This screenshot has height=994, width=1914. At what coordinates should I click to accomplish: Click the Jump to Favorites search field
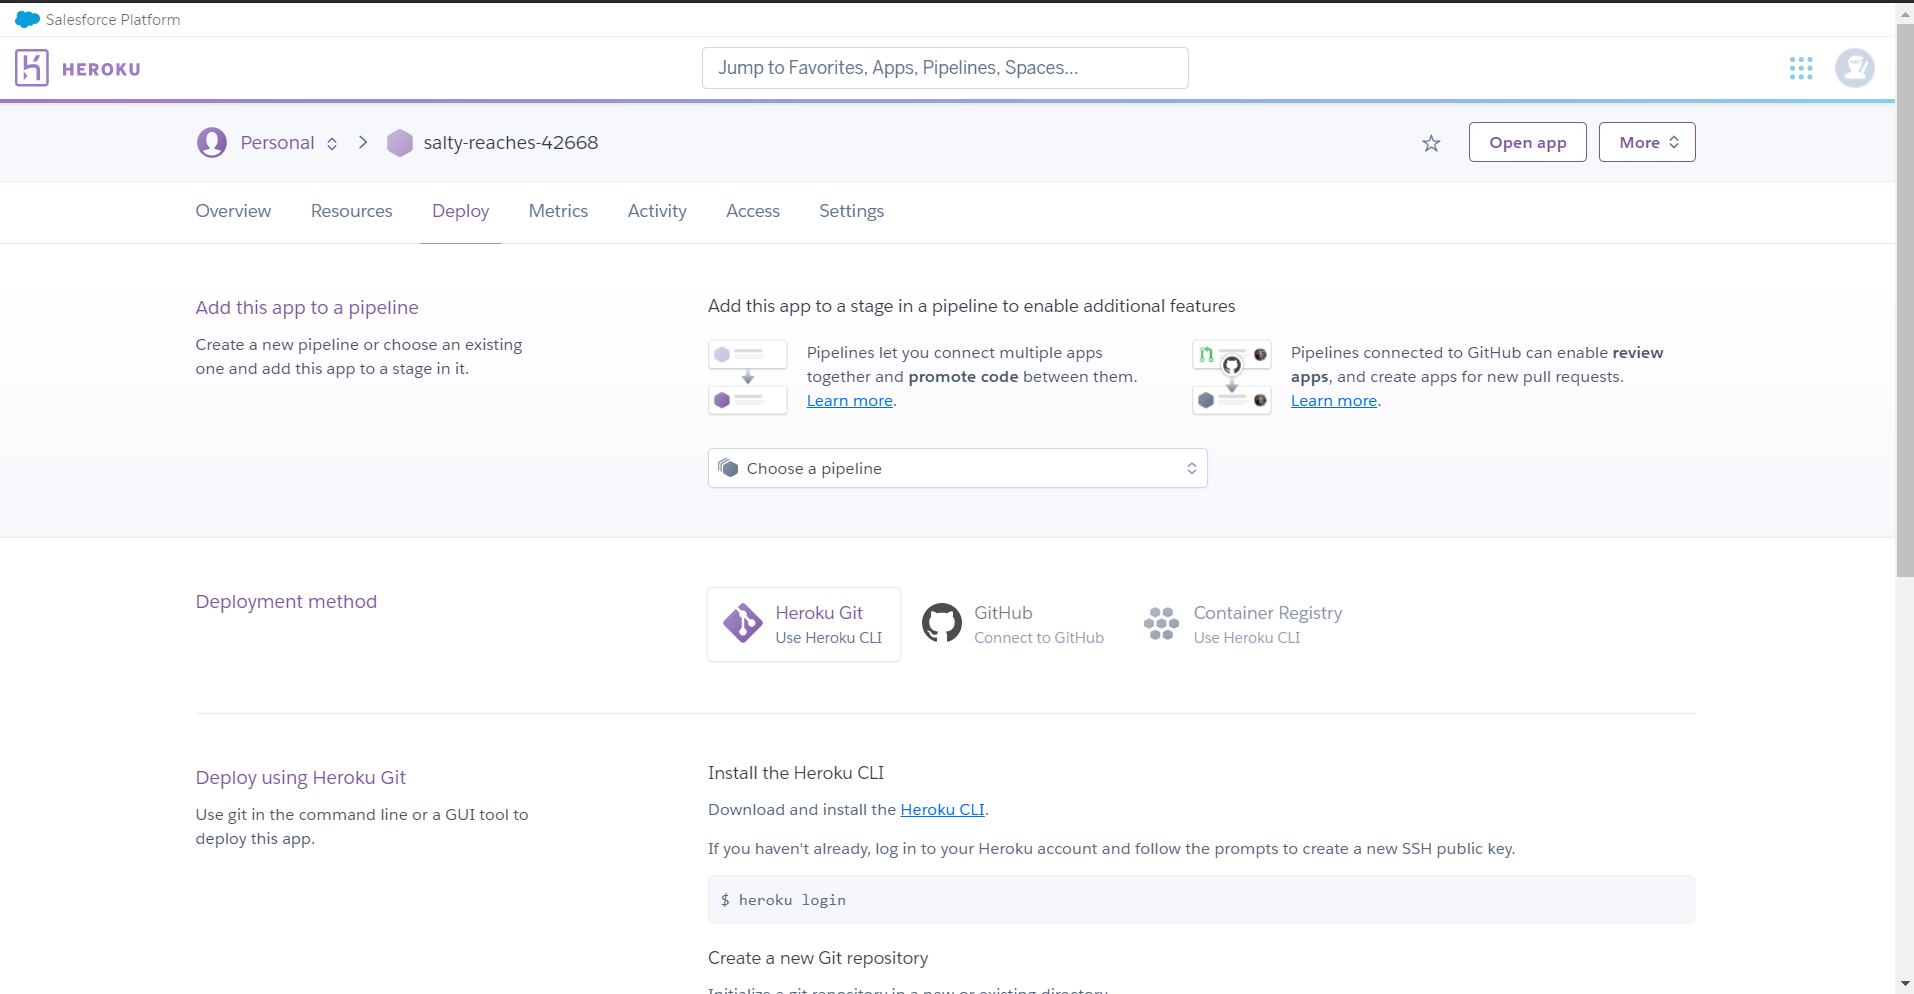(x=944, y=67)
